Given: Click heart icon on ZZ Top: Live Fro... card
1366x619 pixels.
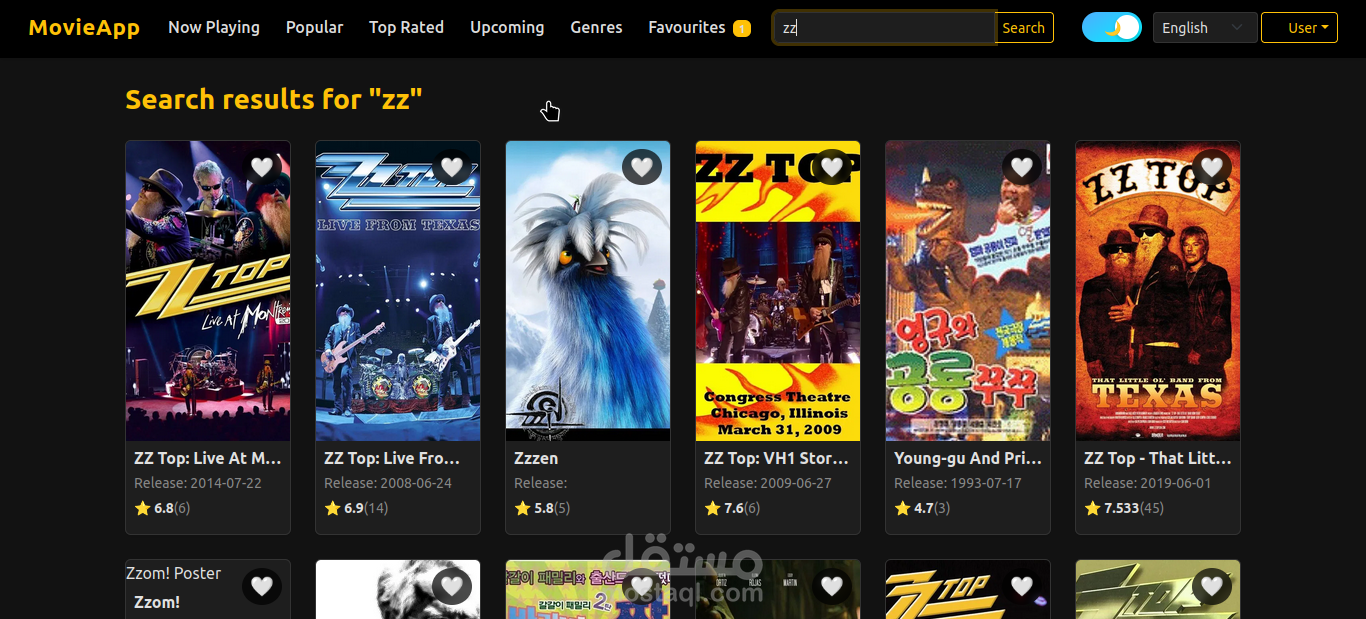Looking at the screenshot, I should coord(452,167).
